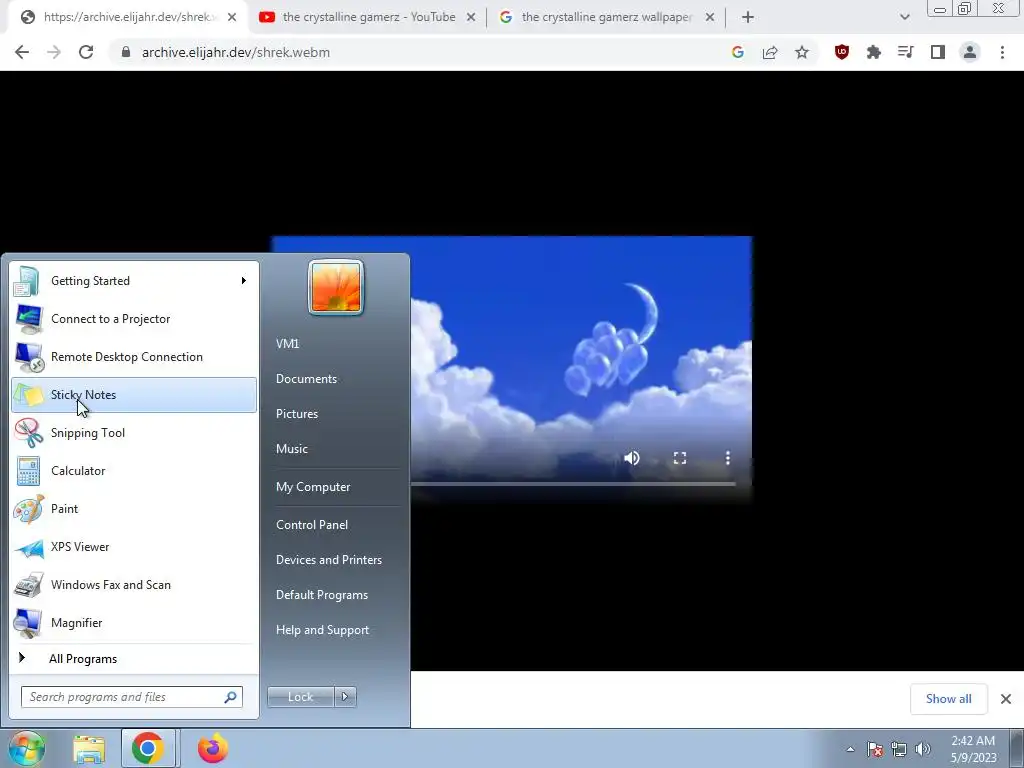The height and width of the screenshot is (768, 1024).
Task: Open File Explorer from the taskbar
Action: click(x=89, y=749)
